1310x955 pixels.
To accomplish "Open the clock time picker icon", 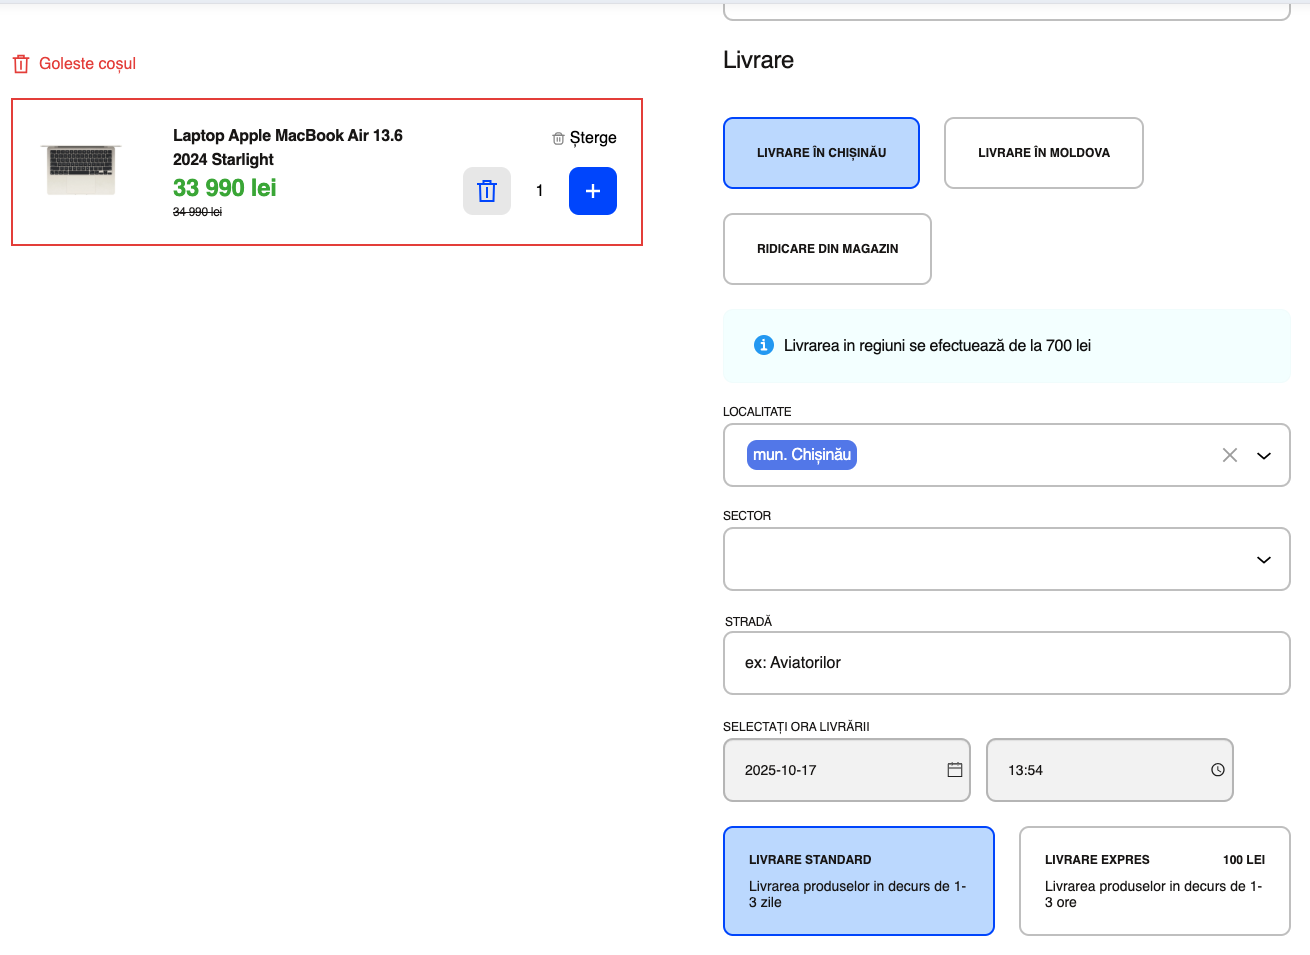I will 1218,770.
